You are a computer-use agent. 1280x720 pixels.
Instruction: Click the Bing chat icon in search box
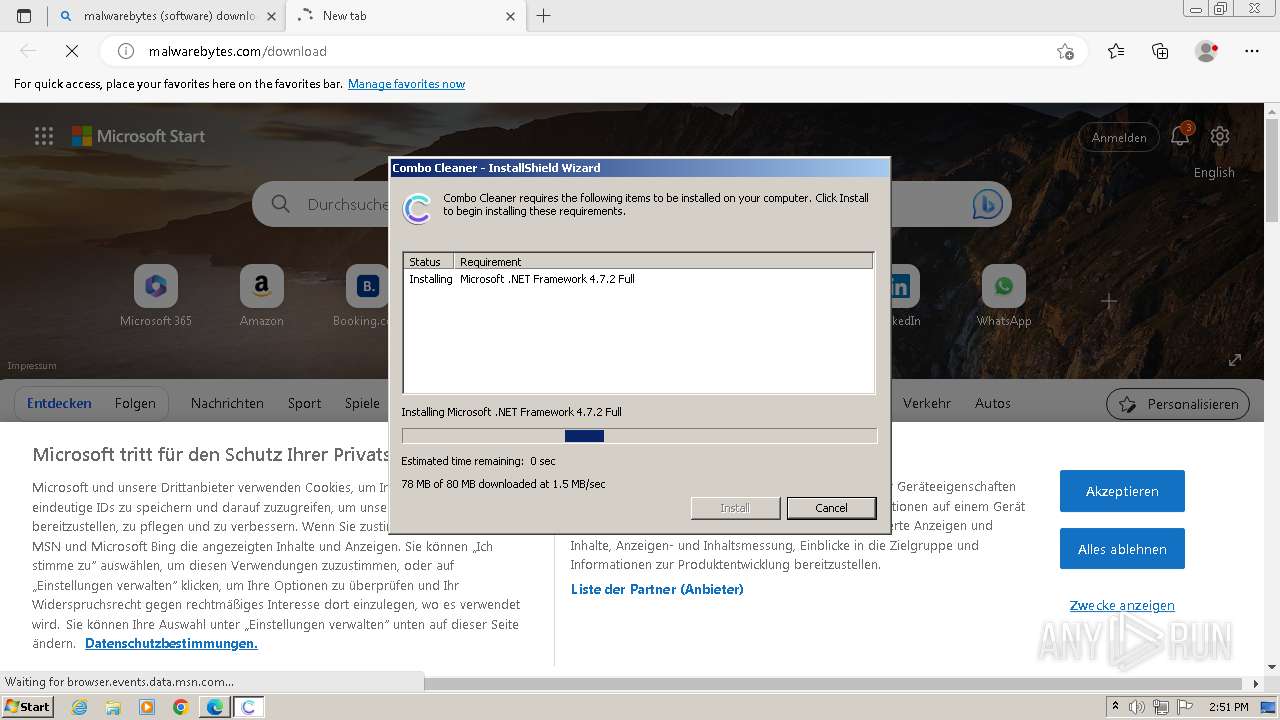[987, 204]
